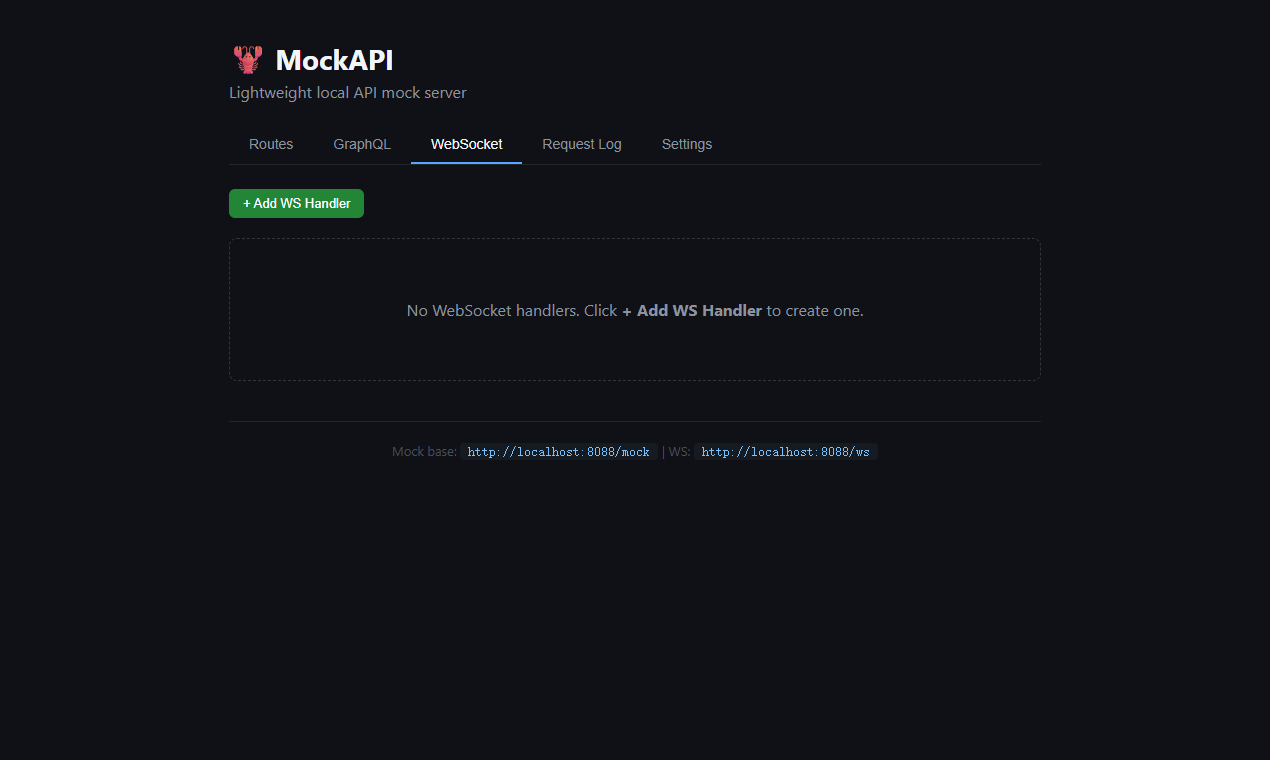Click the separator line above the footer

coord(634,422)
